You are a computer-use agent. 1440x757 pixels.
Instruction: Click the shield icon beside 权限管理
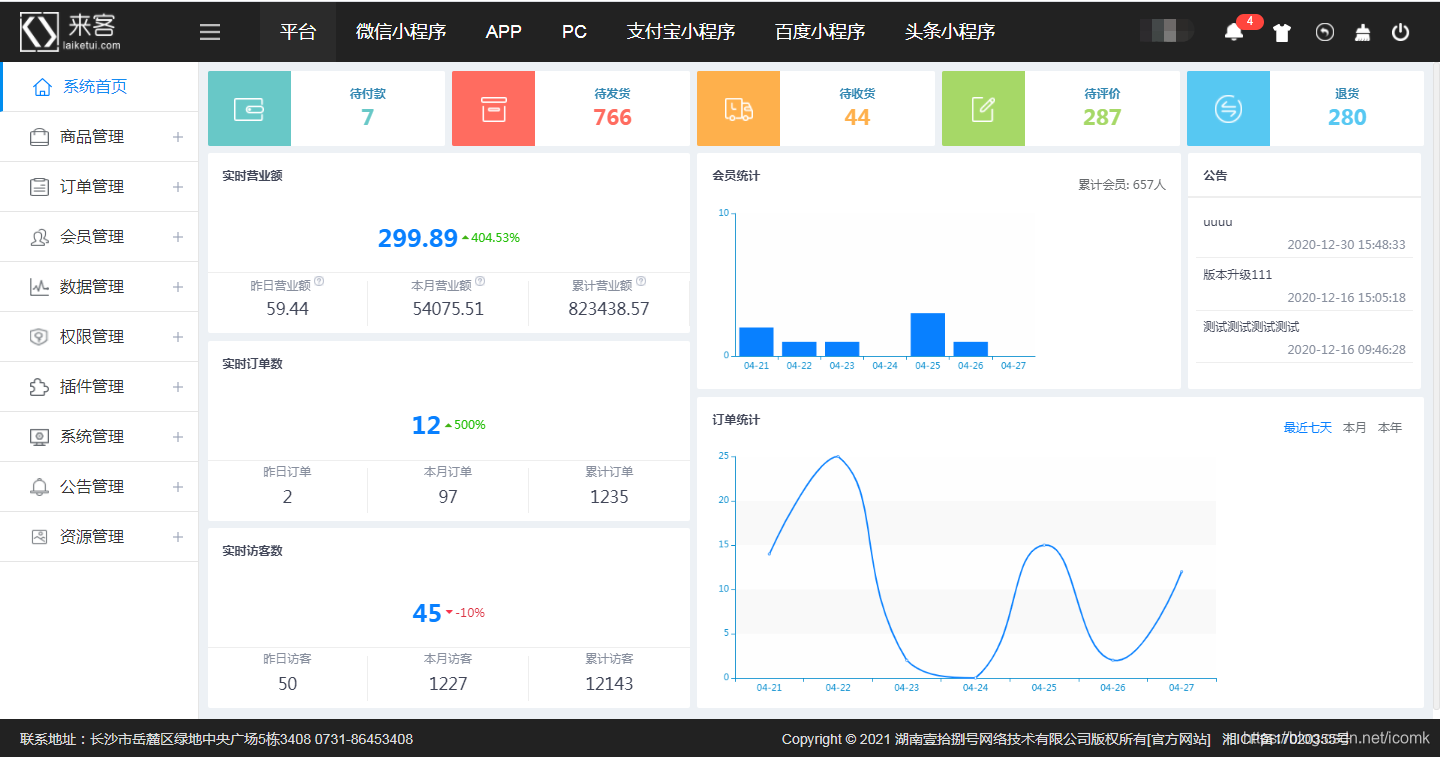[39, 337]
